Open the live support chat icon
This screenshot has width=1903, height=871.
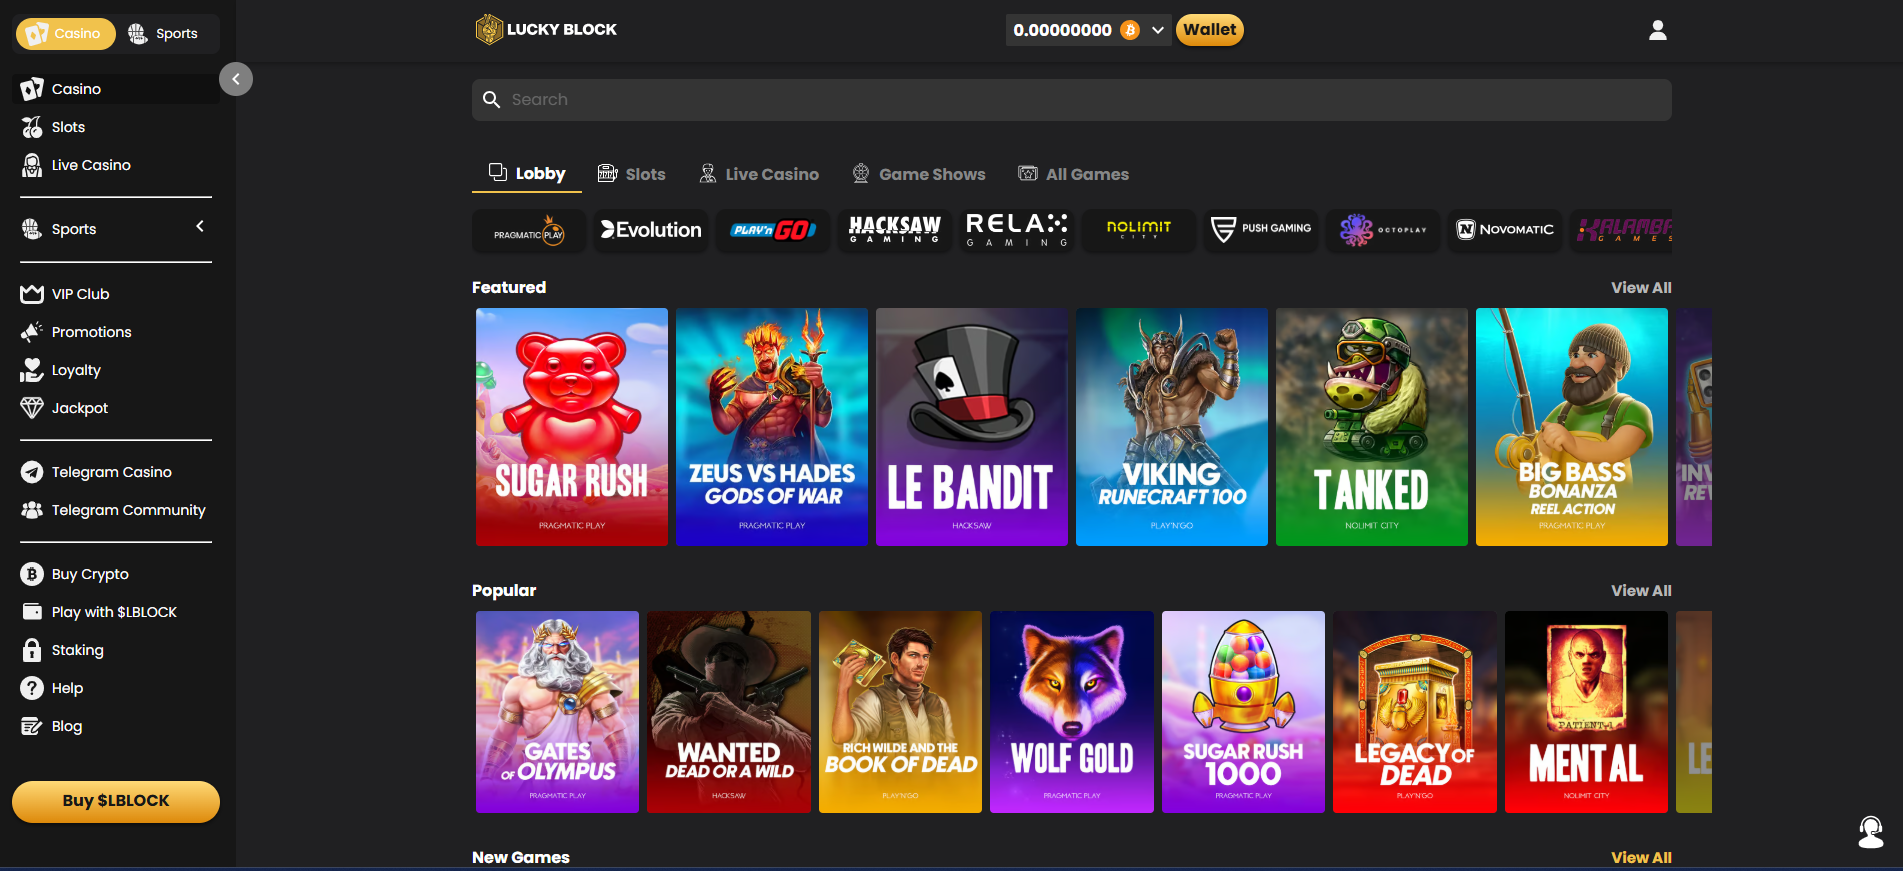click(1870, 832)
